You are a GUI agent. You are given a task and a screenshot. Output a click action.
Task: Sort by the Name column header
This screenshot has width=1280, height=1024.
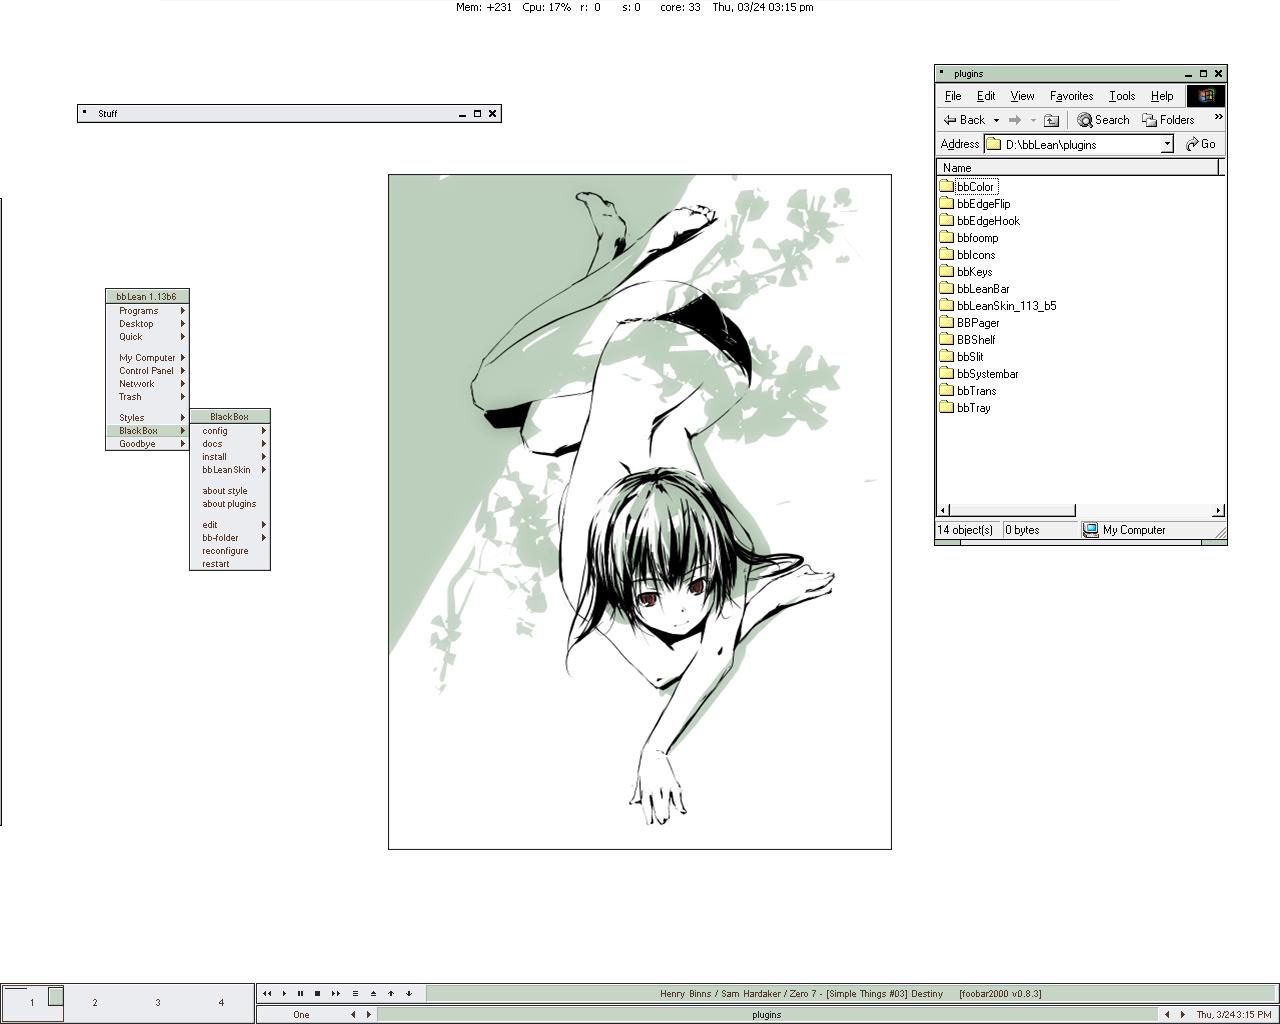coord(1079,168)
